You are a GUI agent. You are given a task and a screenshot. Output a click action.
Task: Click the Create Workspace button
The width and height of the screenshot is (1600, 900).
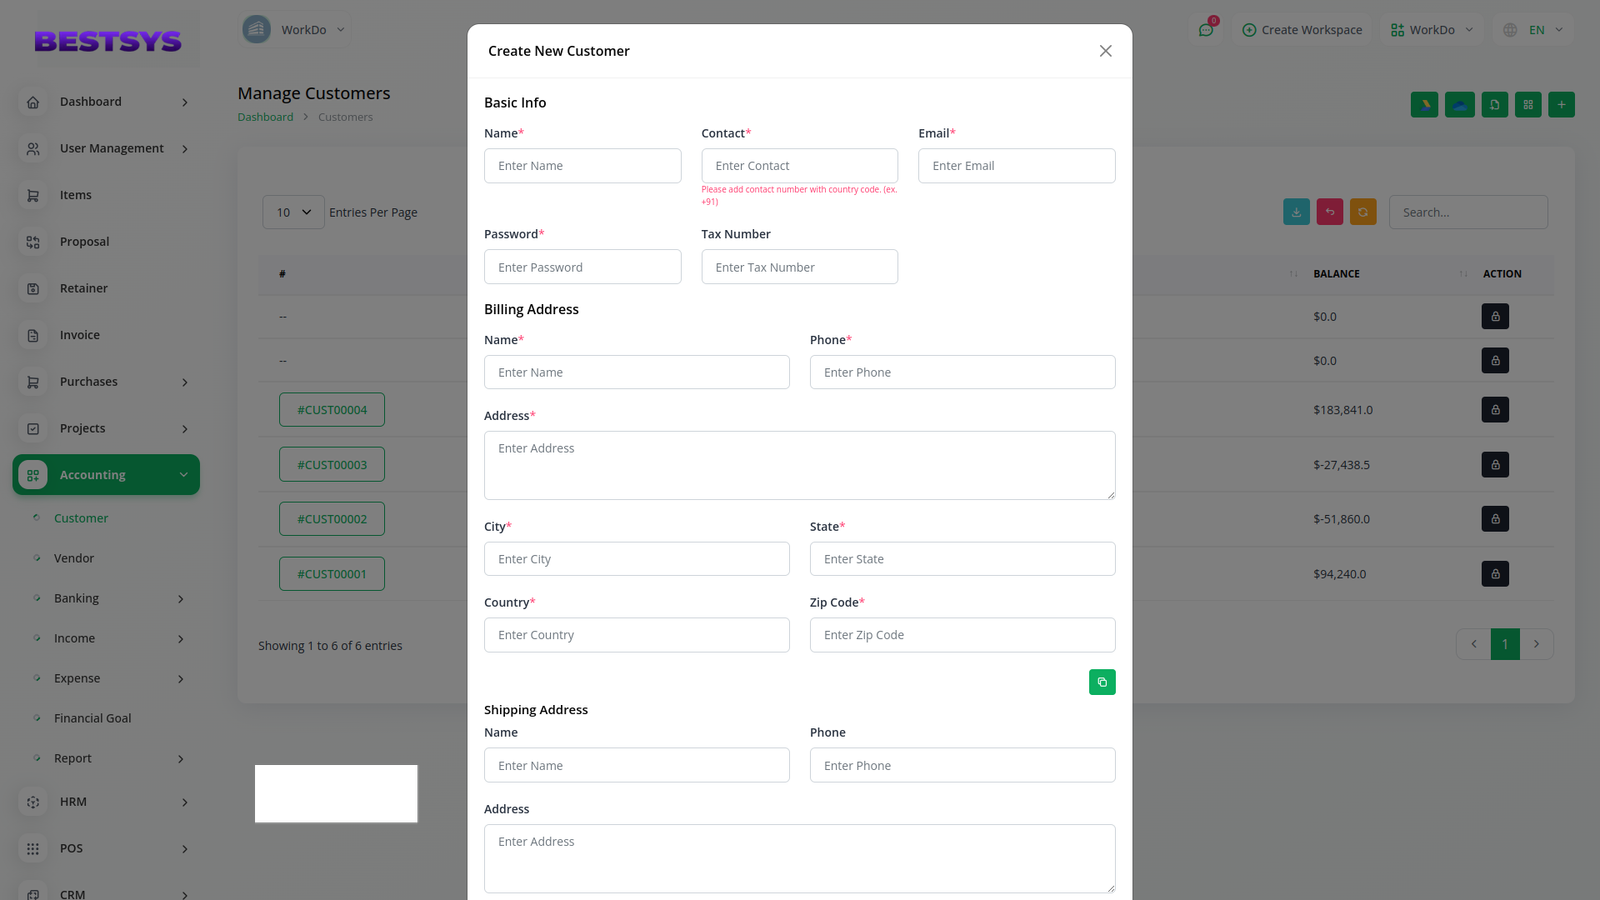(x=1302, y=30)
